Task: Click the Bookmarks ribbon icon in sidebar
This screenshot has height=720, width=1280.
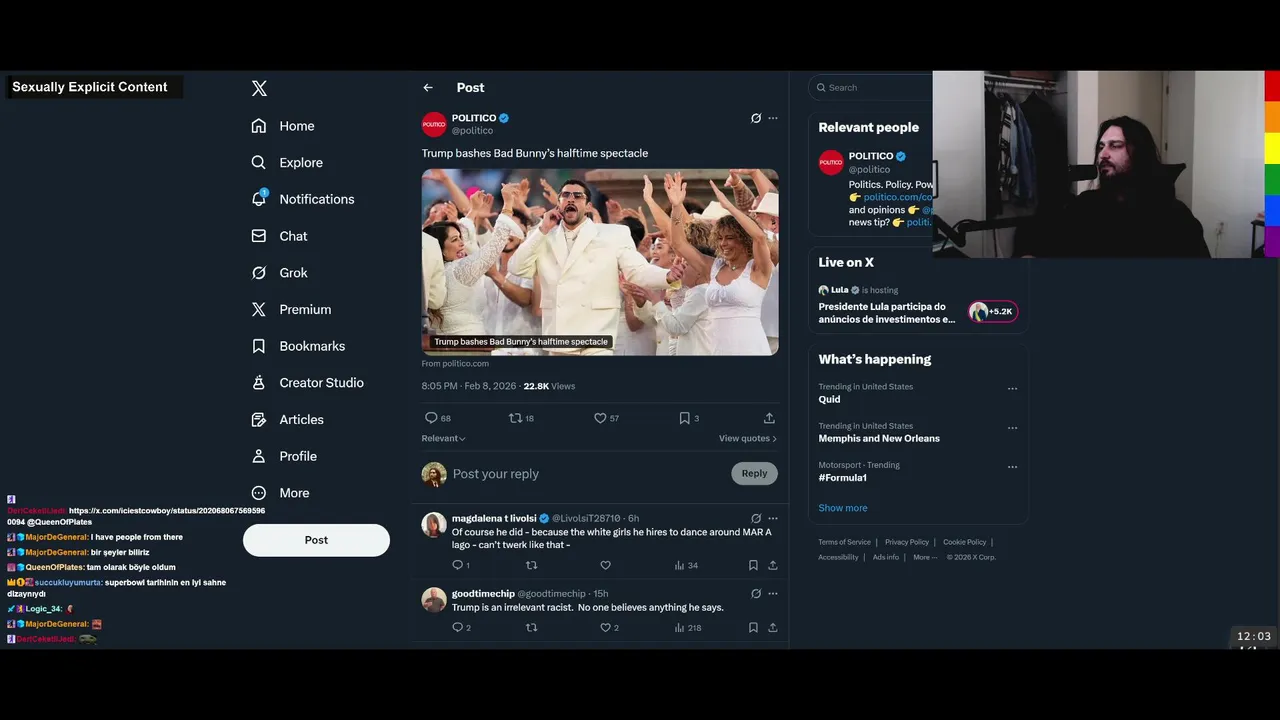Action: click(x=259, y=346)
